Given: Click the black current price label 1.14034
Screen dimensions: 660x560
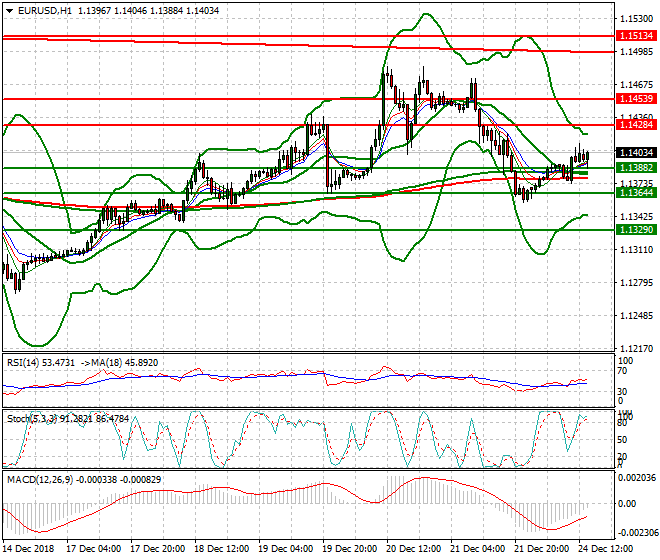Looking at the screenshot, I should point(636,152).
